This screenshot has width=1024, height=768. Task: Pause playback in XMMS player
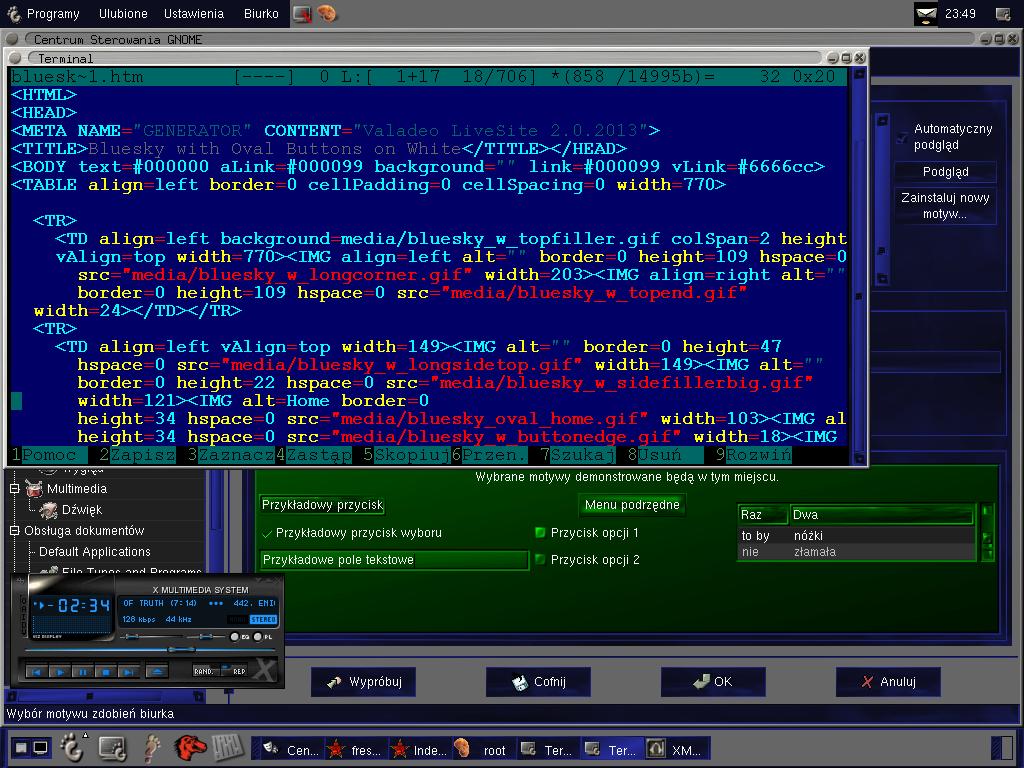83,671
